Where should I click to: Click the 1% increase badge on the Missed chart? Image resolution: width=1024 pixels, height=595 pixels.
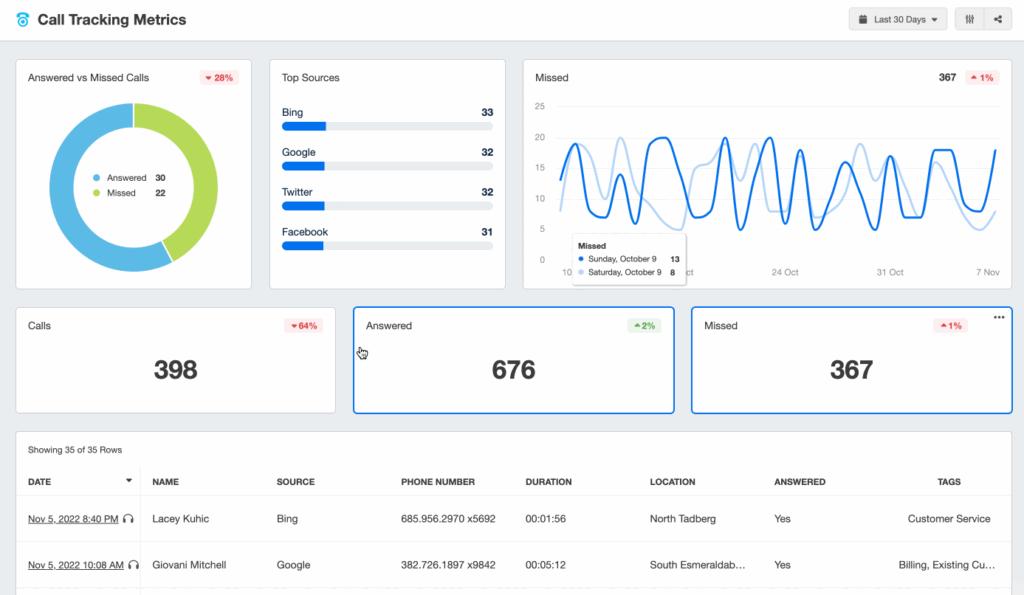pos(981,76)
